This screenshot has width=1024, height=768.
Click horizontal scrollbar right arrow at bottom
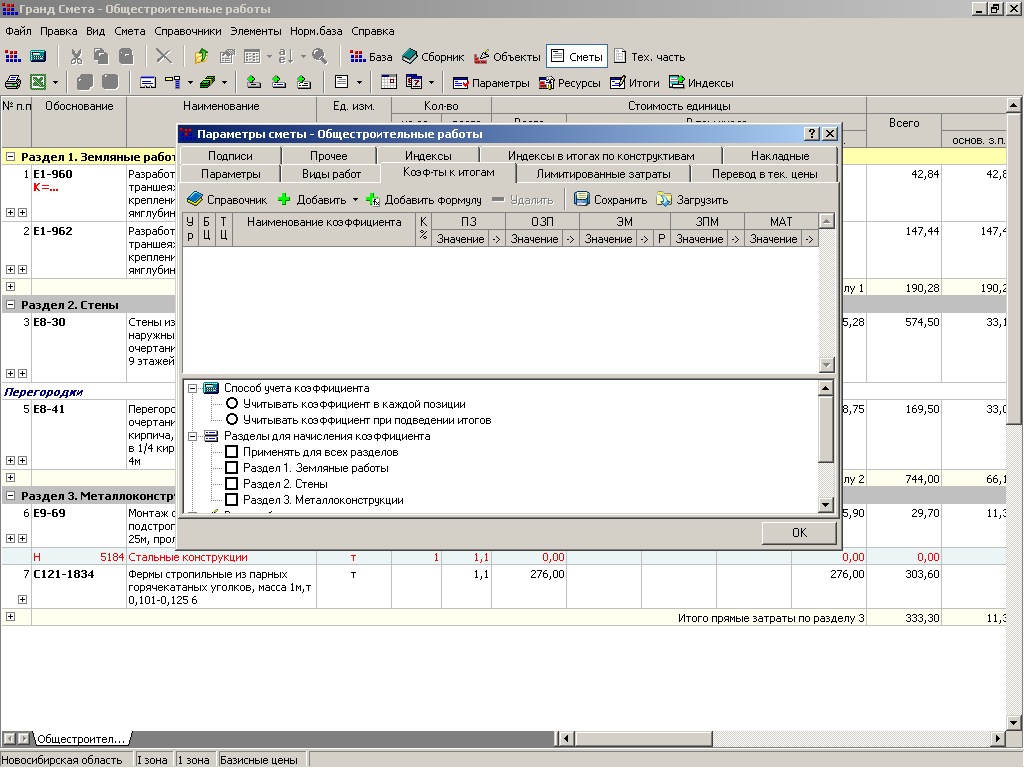pos(997,739)
